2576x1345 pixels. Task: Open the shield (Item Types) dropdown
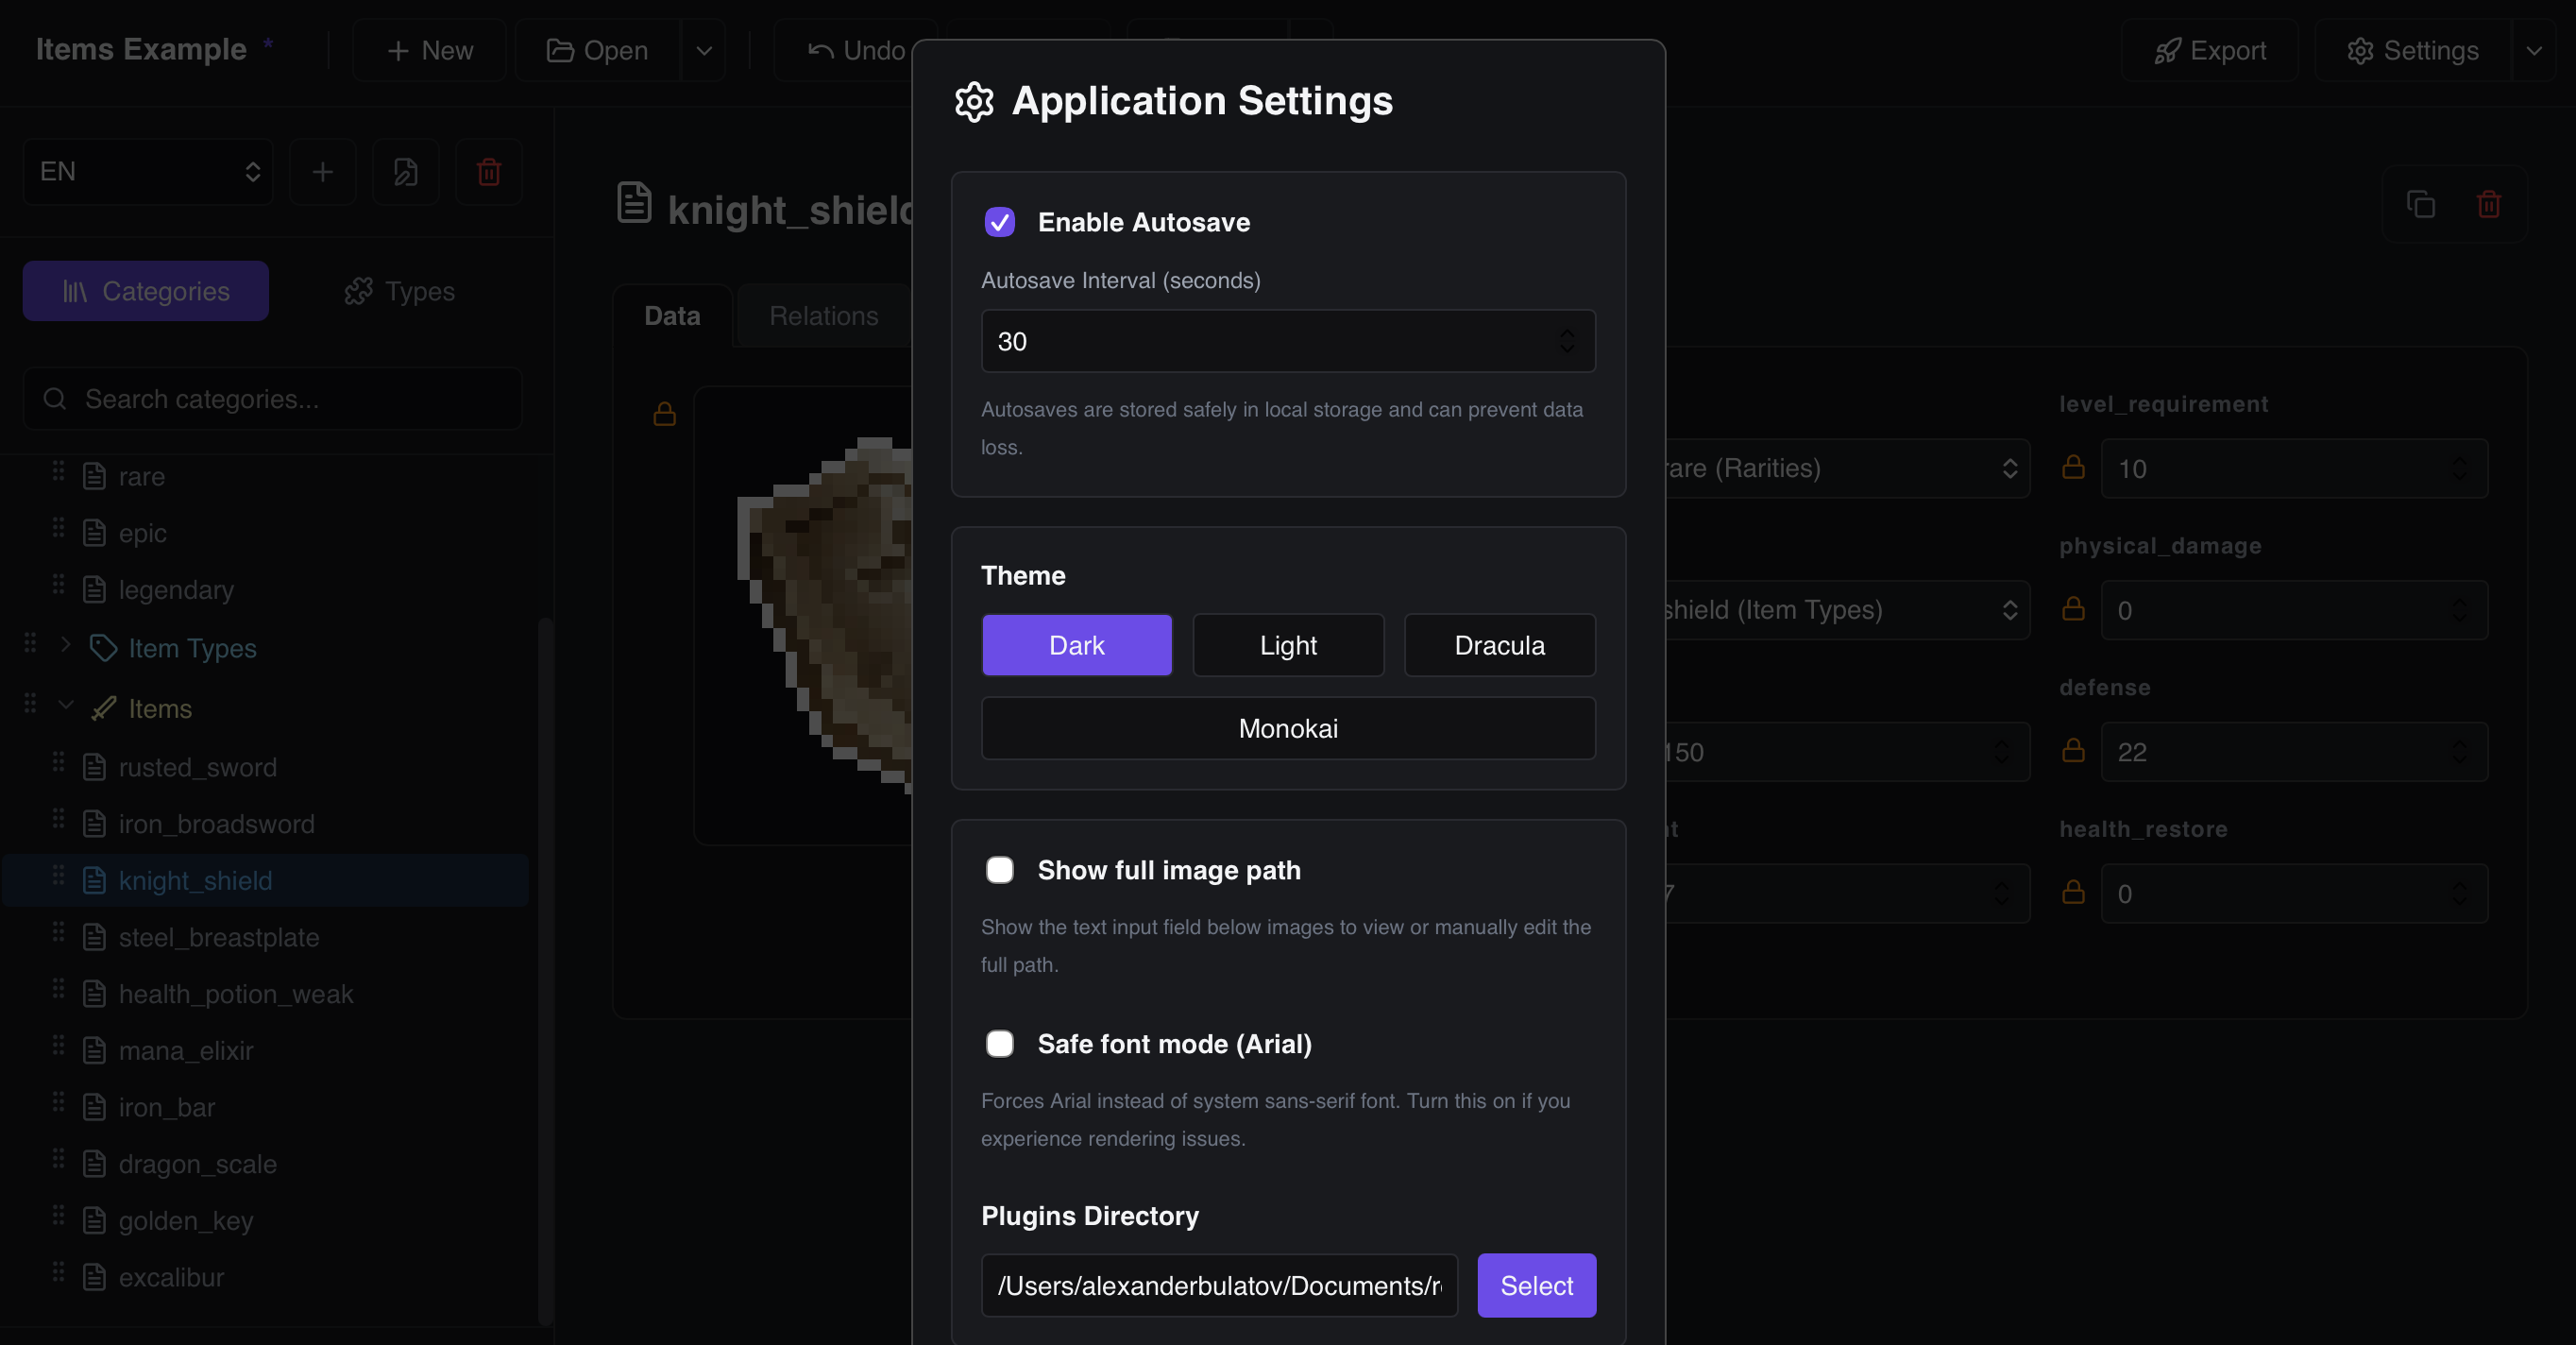(1846, 610)
